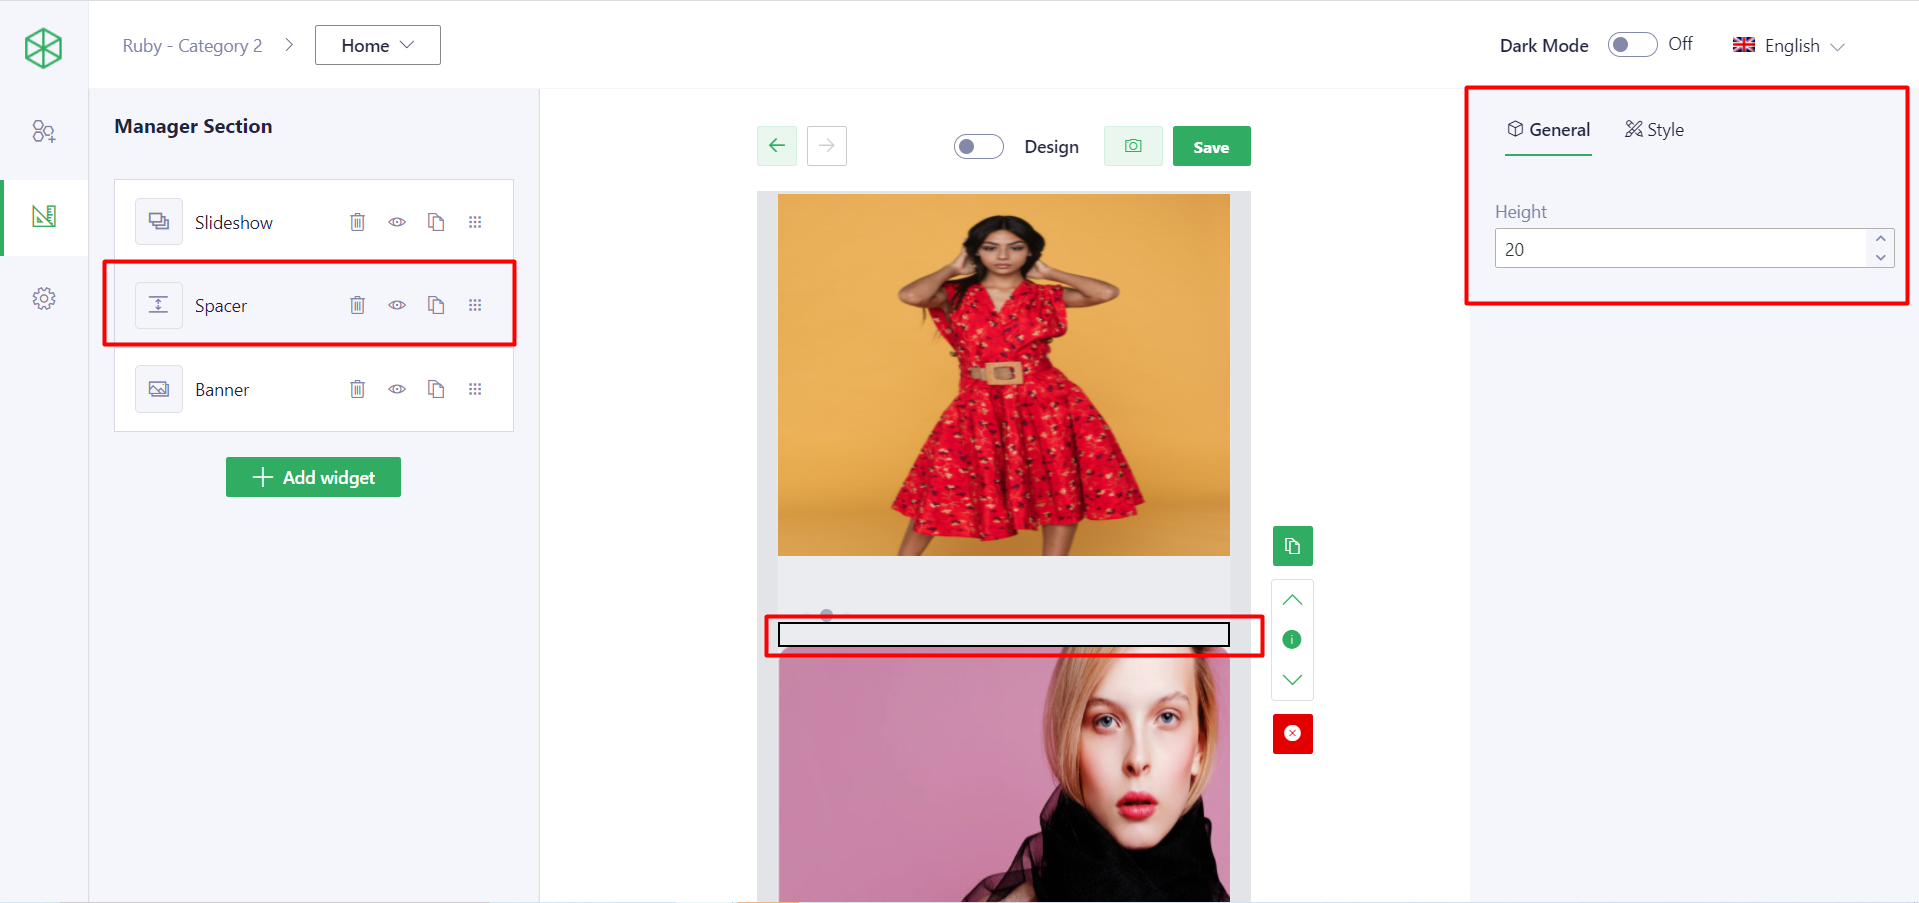The height and width of the screenshot is (903, 1919).
Task: Take a screenshot using the camera icon
Action: (x=1133, y=146)
